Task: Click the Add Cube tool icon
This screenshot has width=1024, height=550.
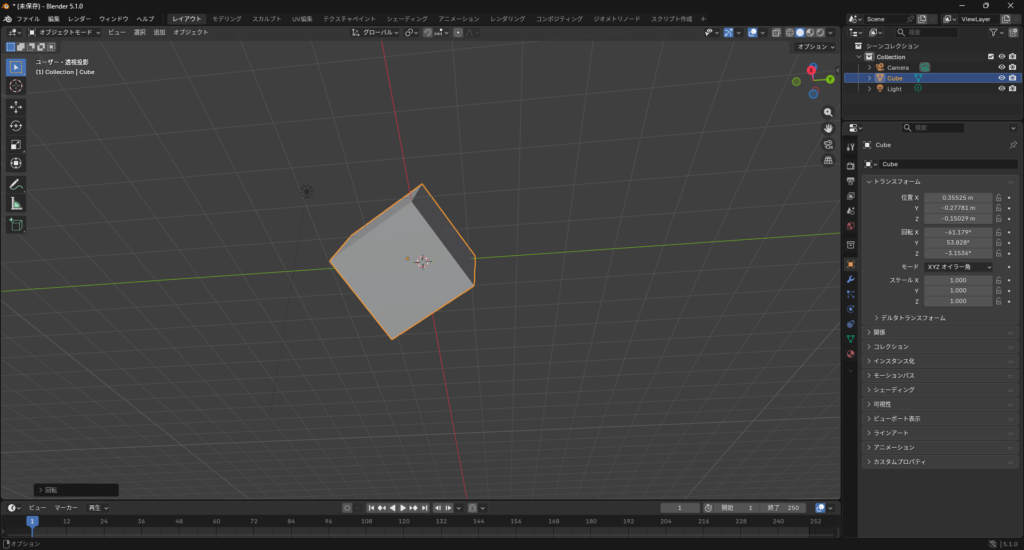Action: (x=16, y=225)
